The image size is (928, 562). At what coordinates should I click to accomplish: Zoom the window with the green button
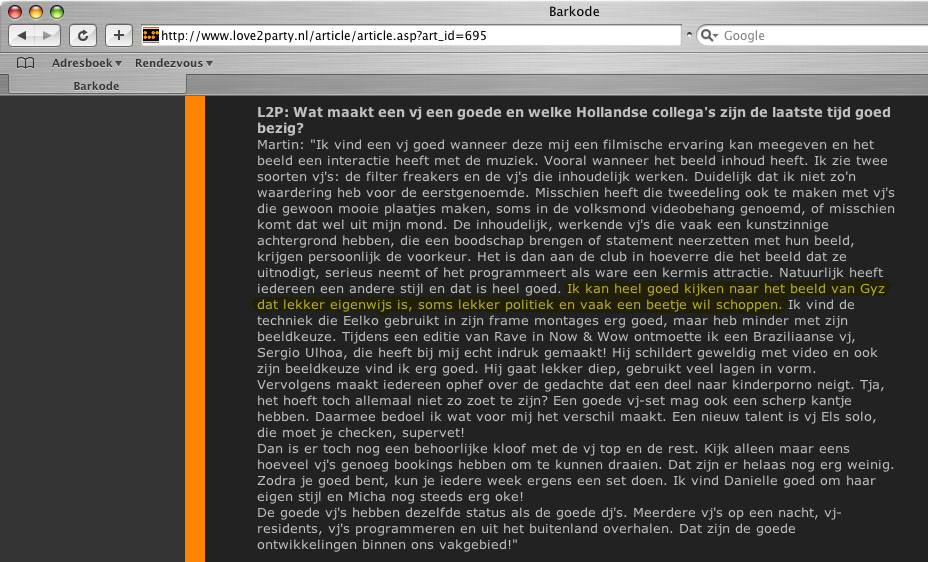click(56, 12)
